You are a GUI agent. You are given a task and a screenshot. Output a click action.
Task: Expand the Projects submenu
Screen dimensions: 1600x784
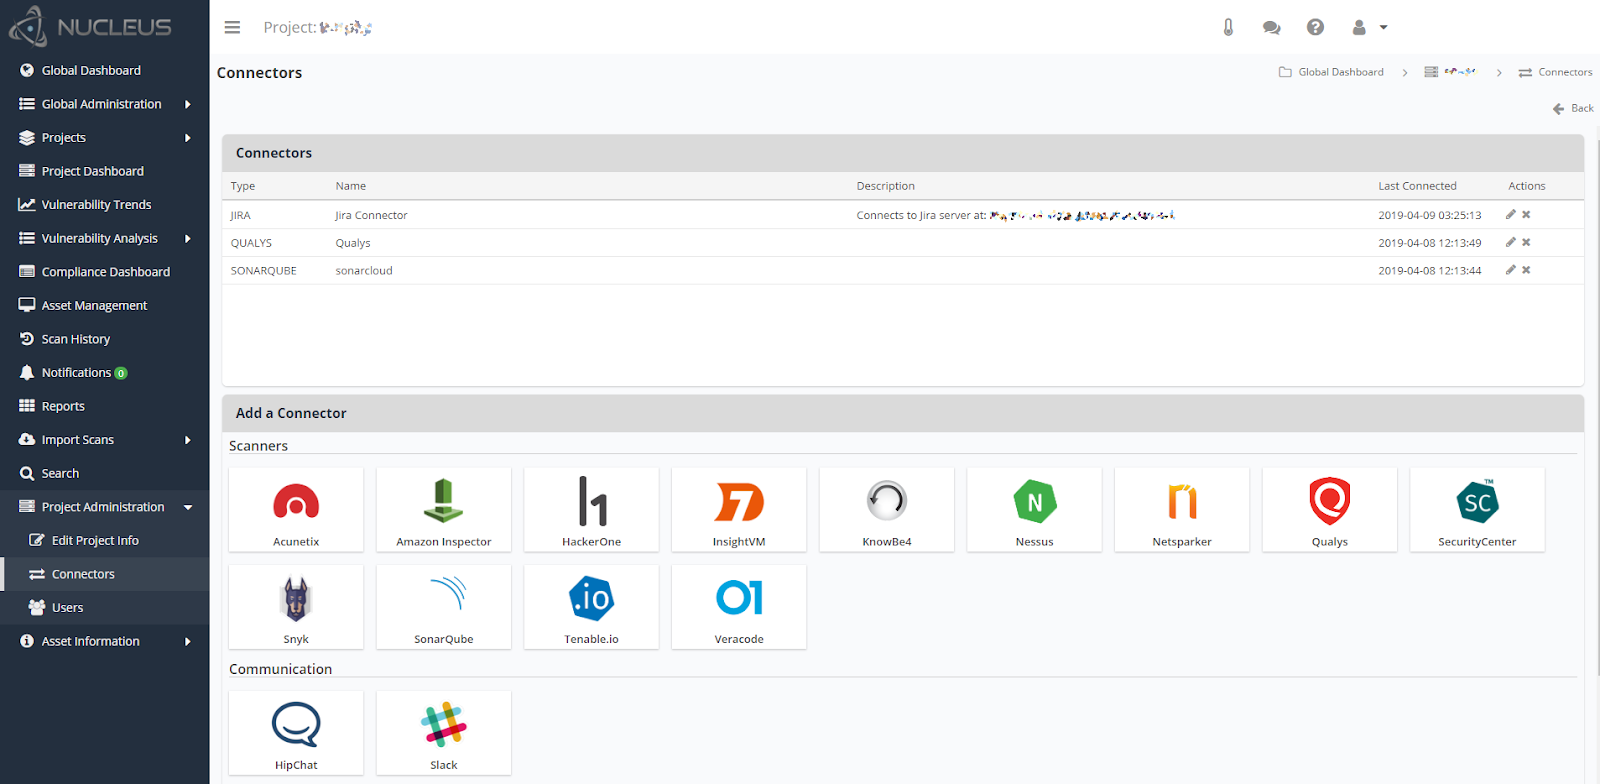tap(104, 137)
